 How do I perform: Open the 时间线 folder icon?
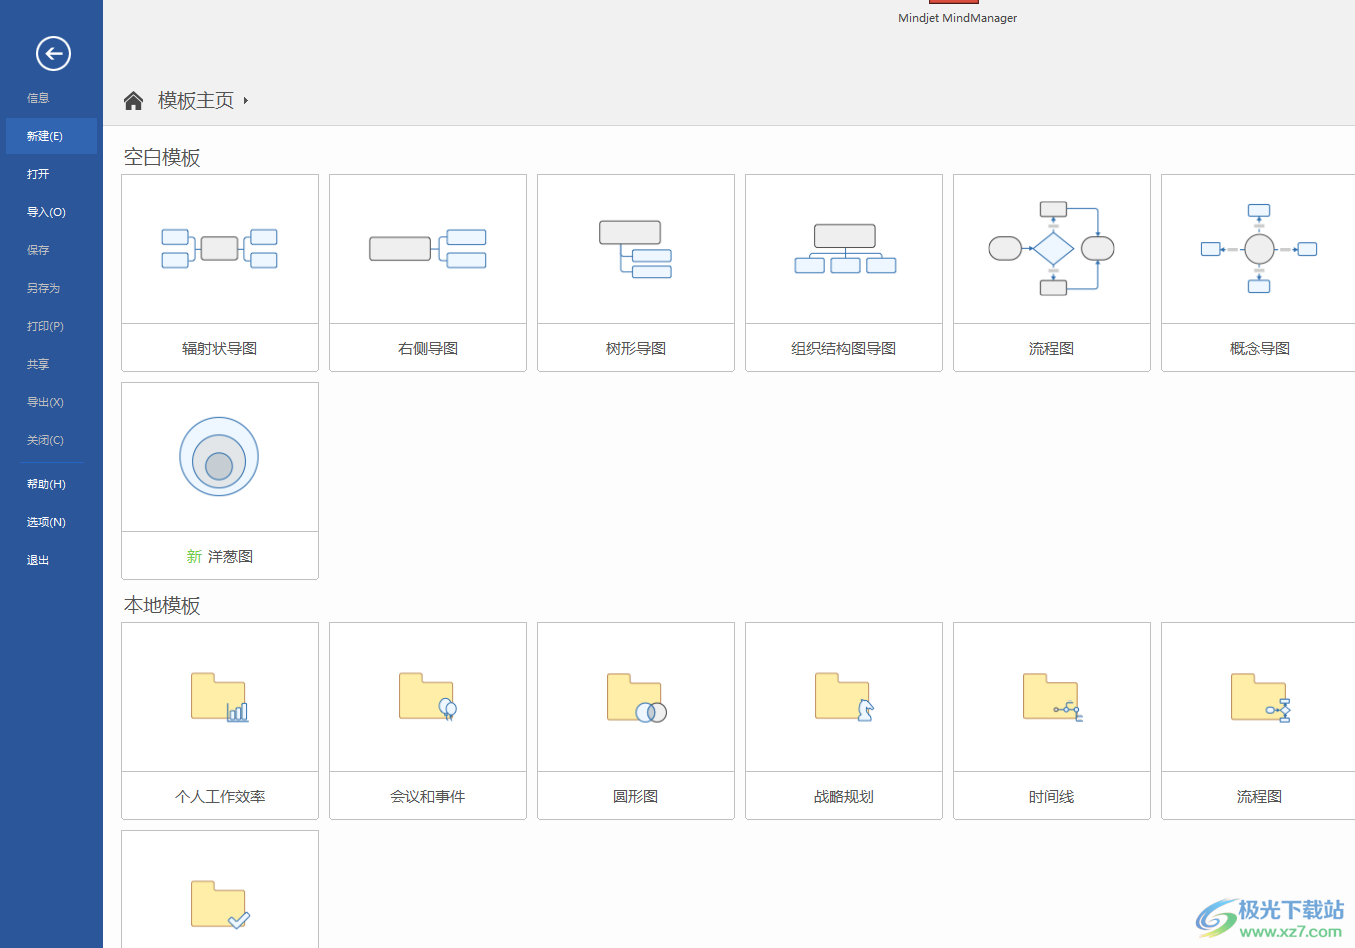(1052, 697)
